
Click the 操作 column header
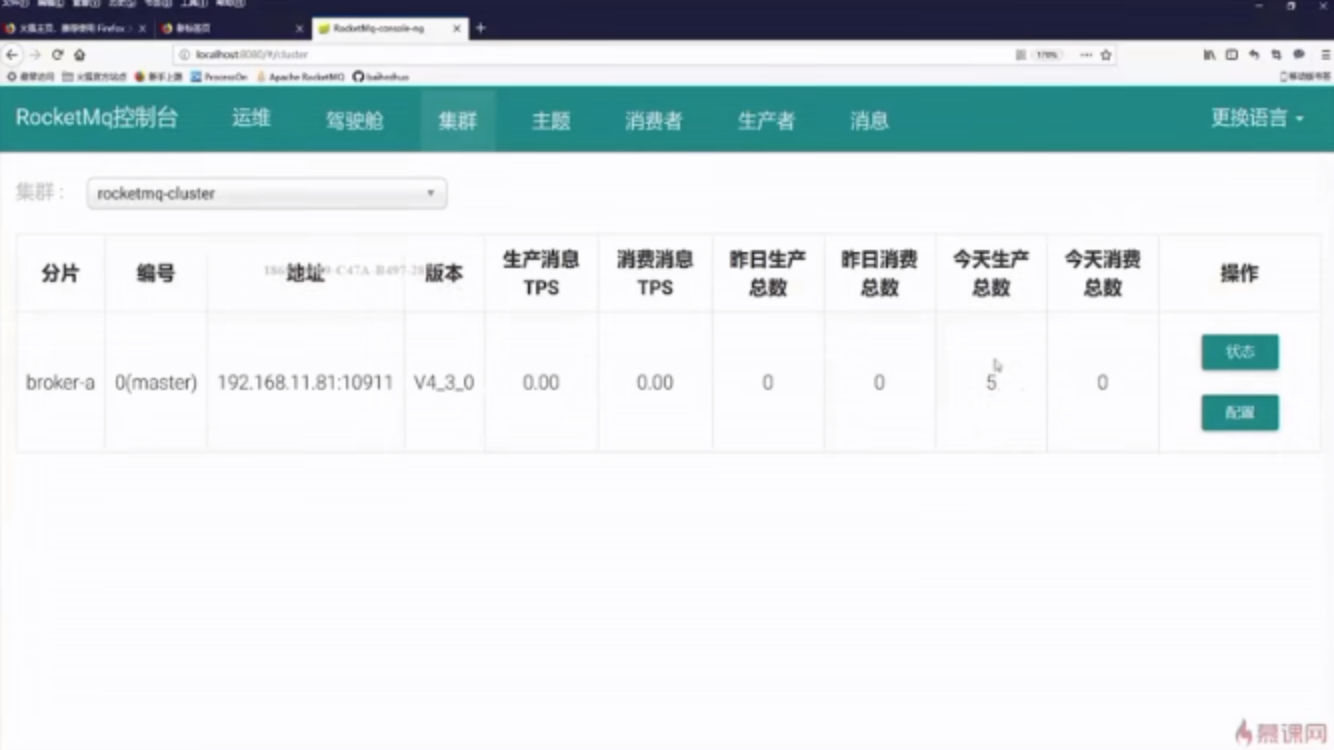coord(1239,274)
